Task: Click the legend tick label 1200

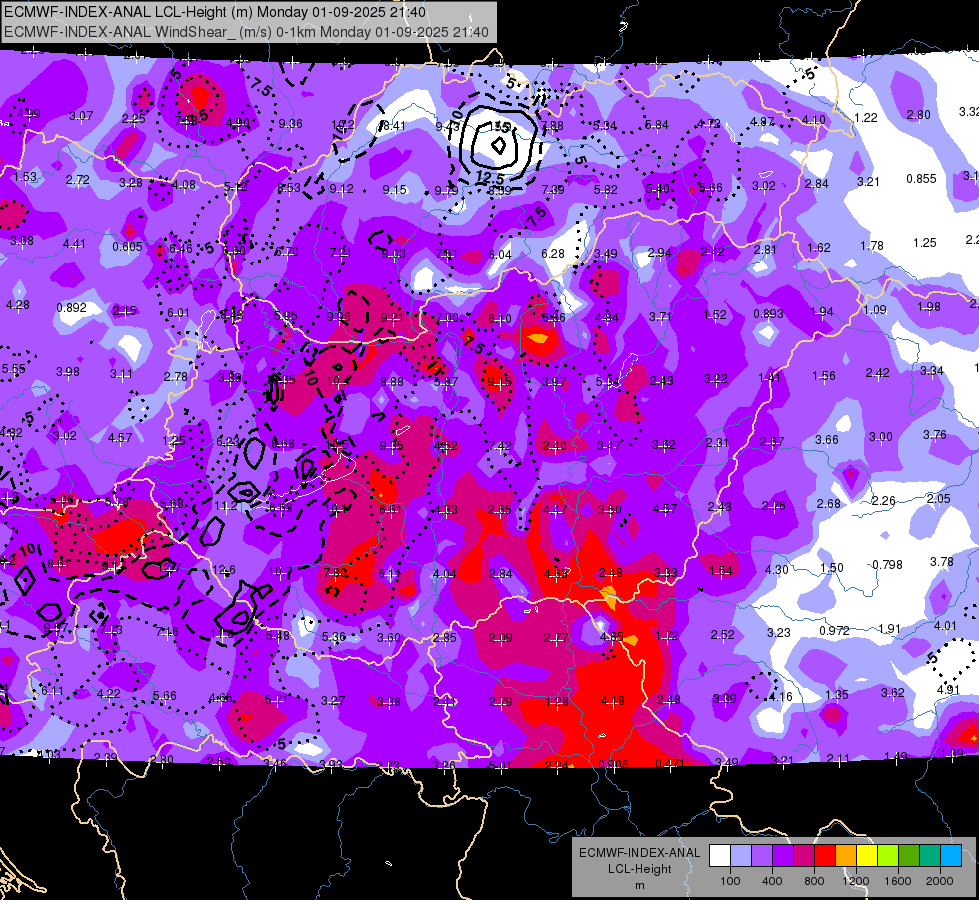Action: click(856, 881)
